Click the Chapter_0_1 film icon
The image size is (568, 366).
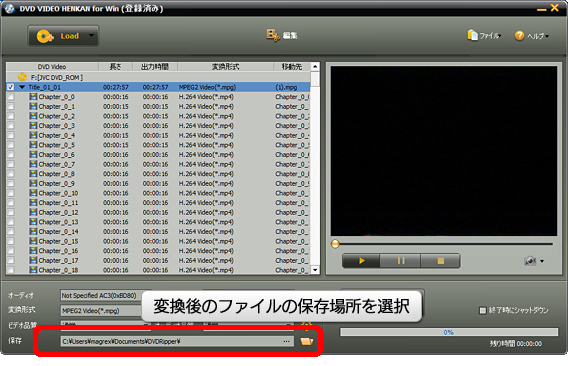point(33,107)
